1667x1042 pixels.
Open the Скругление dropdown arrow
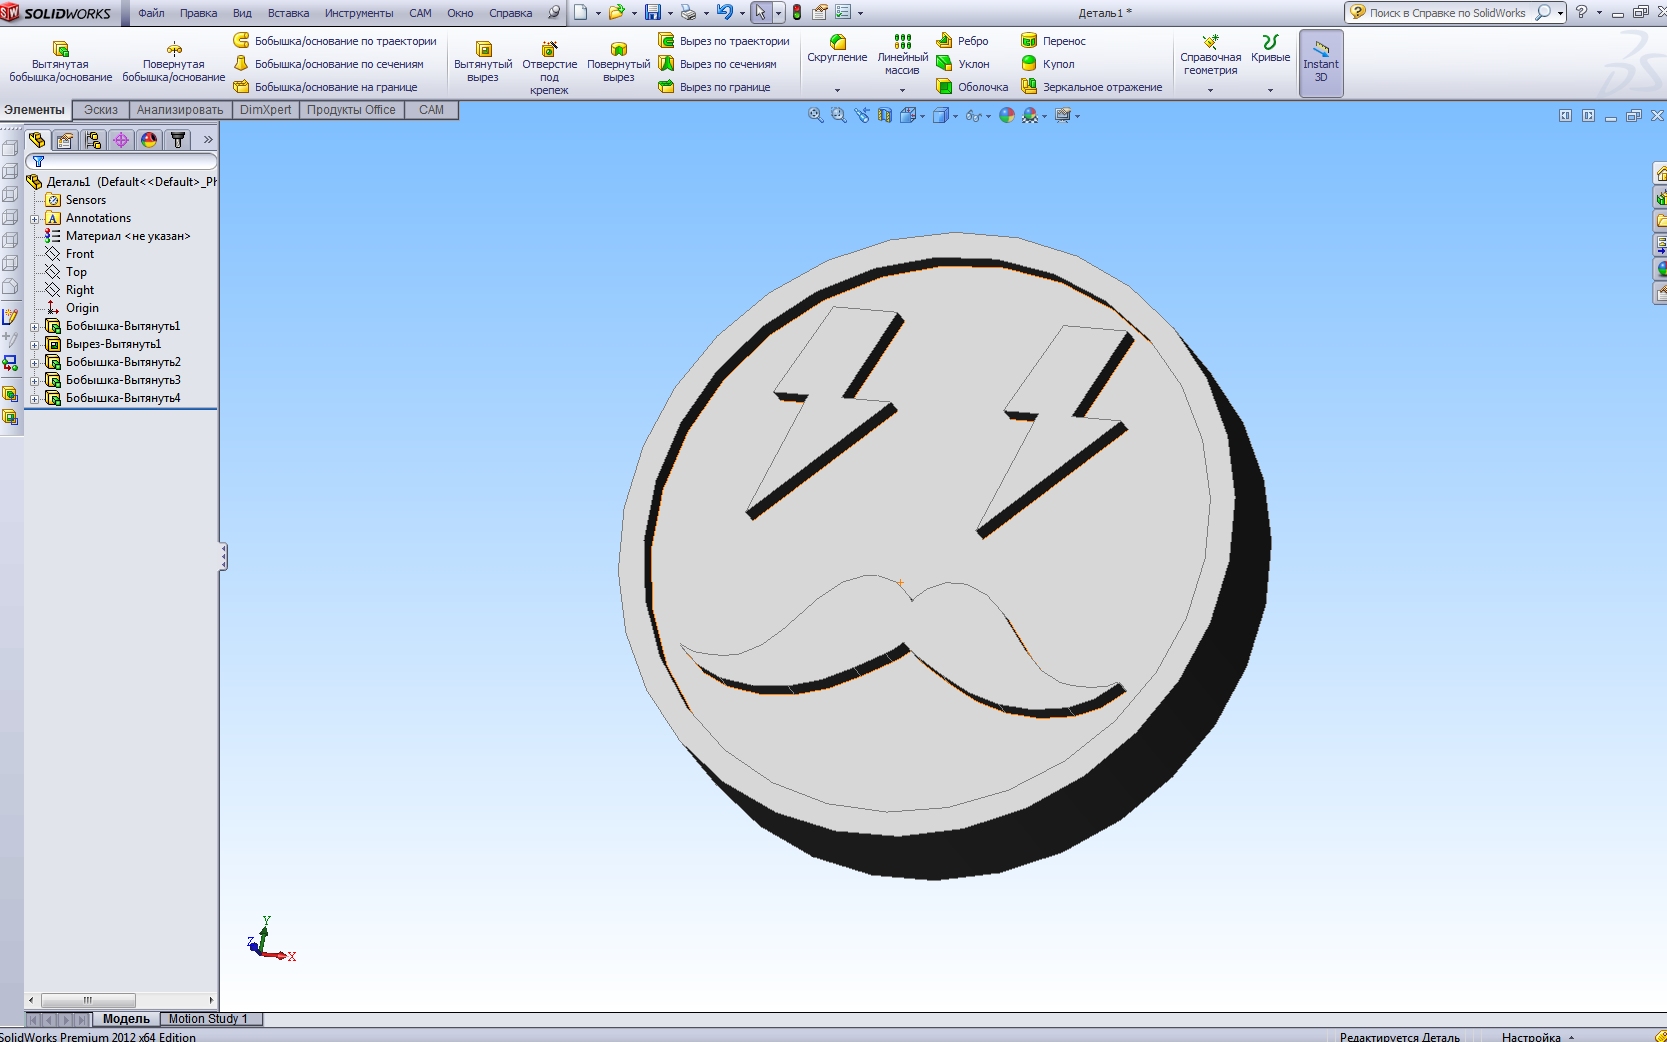pos(837,91)
